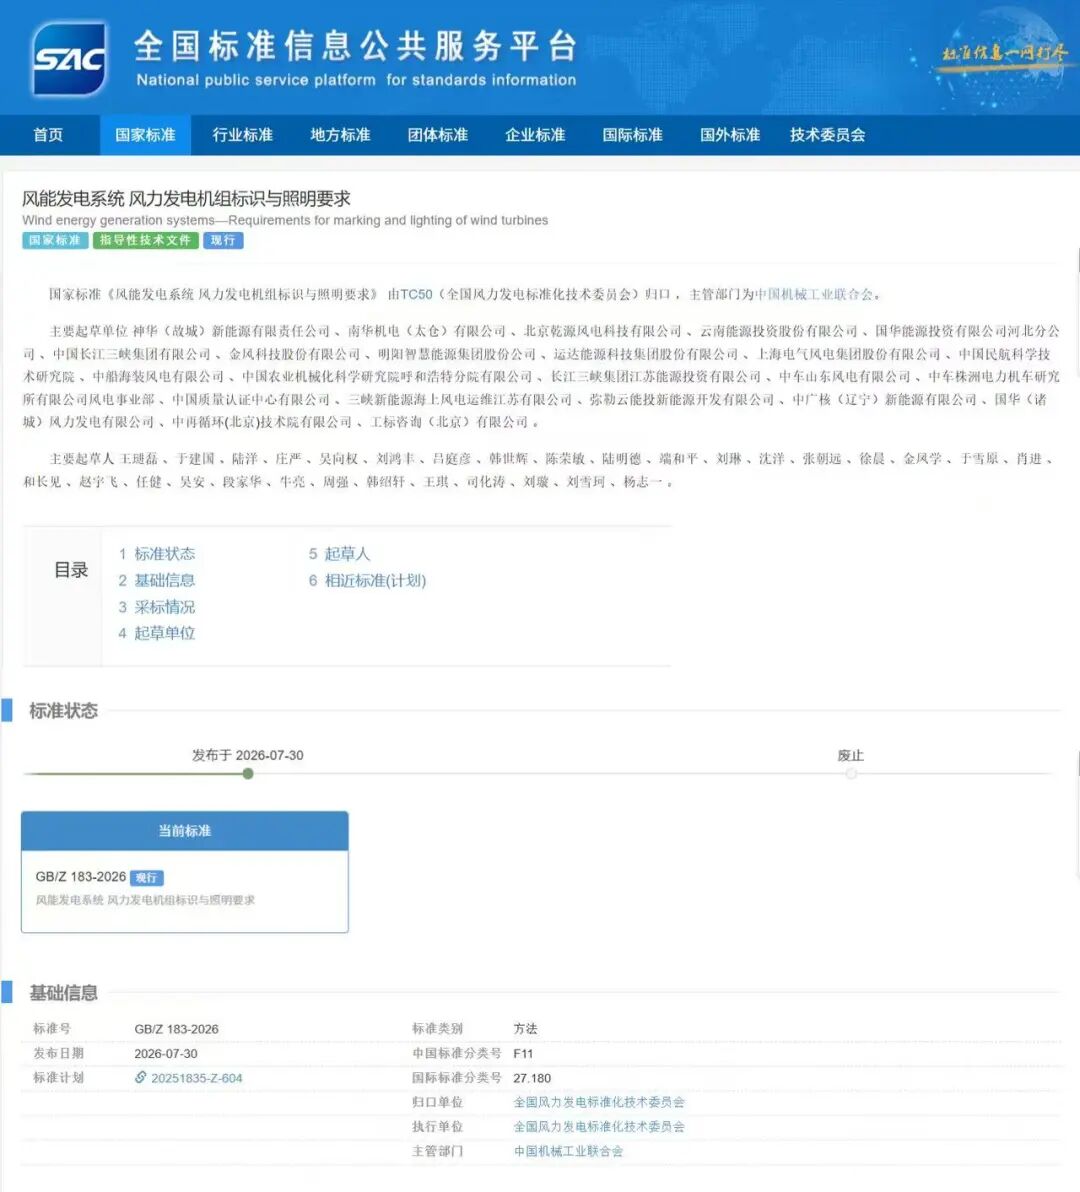Click the 当前标准 card header

coord(185,831)
